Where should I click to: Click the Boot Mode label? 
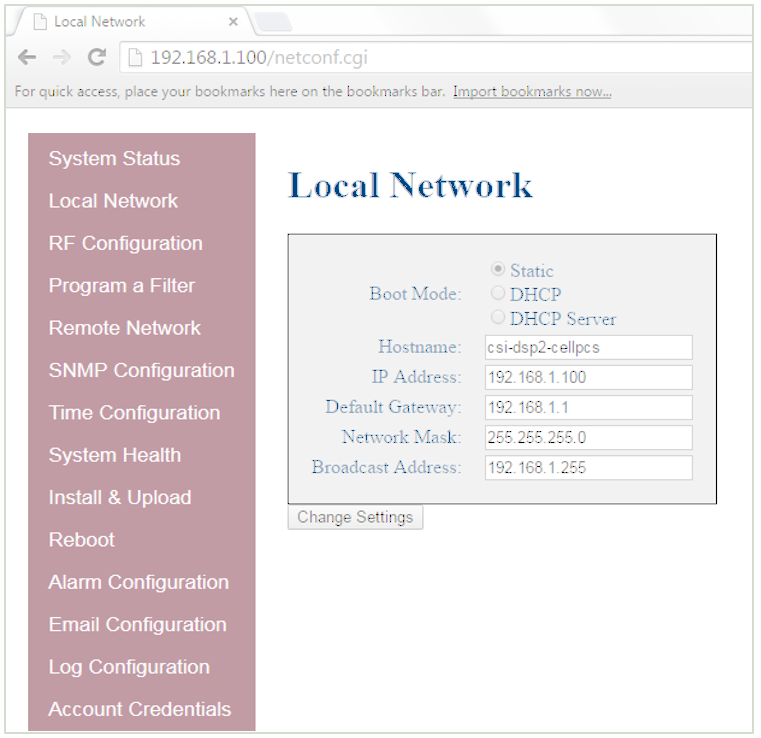(x=415, y=294)
